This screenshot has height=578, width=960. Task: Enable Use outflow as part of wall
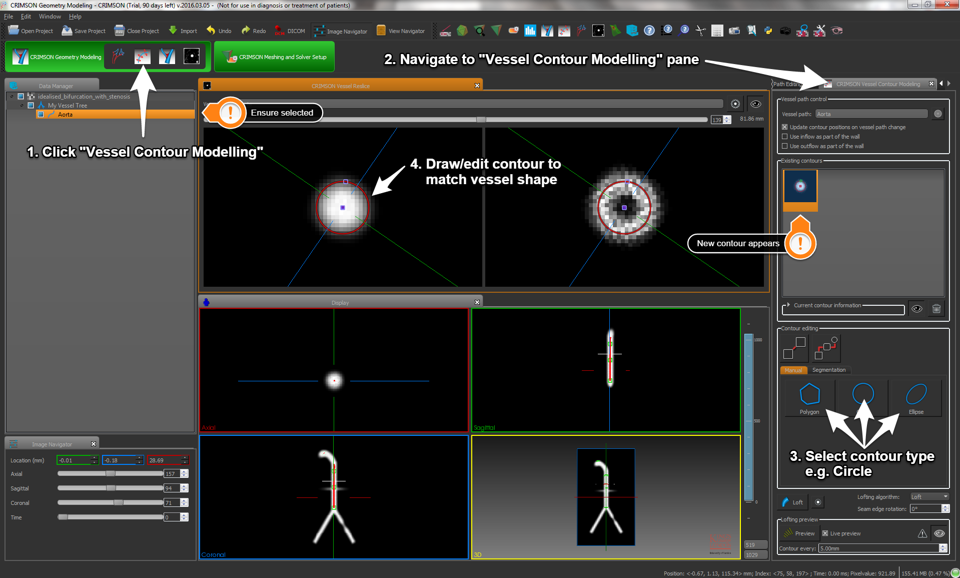pos(785,146)
